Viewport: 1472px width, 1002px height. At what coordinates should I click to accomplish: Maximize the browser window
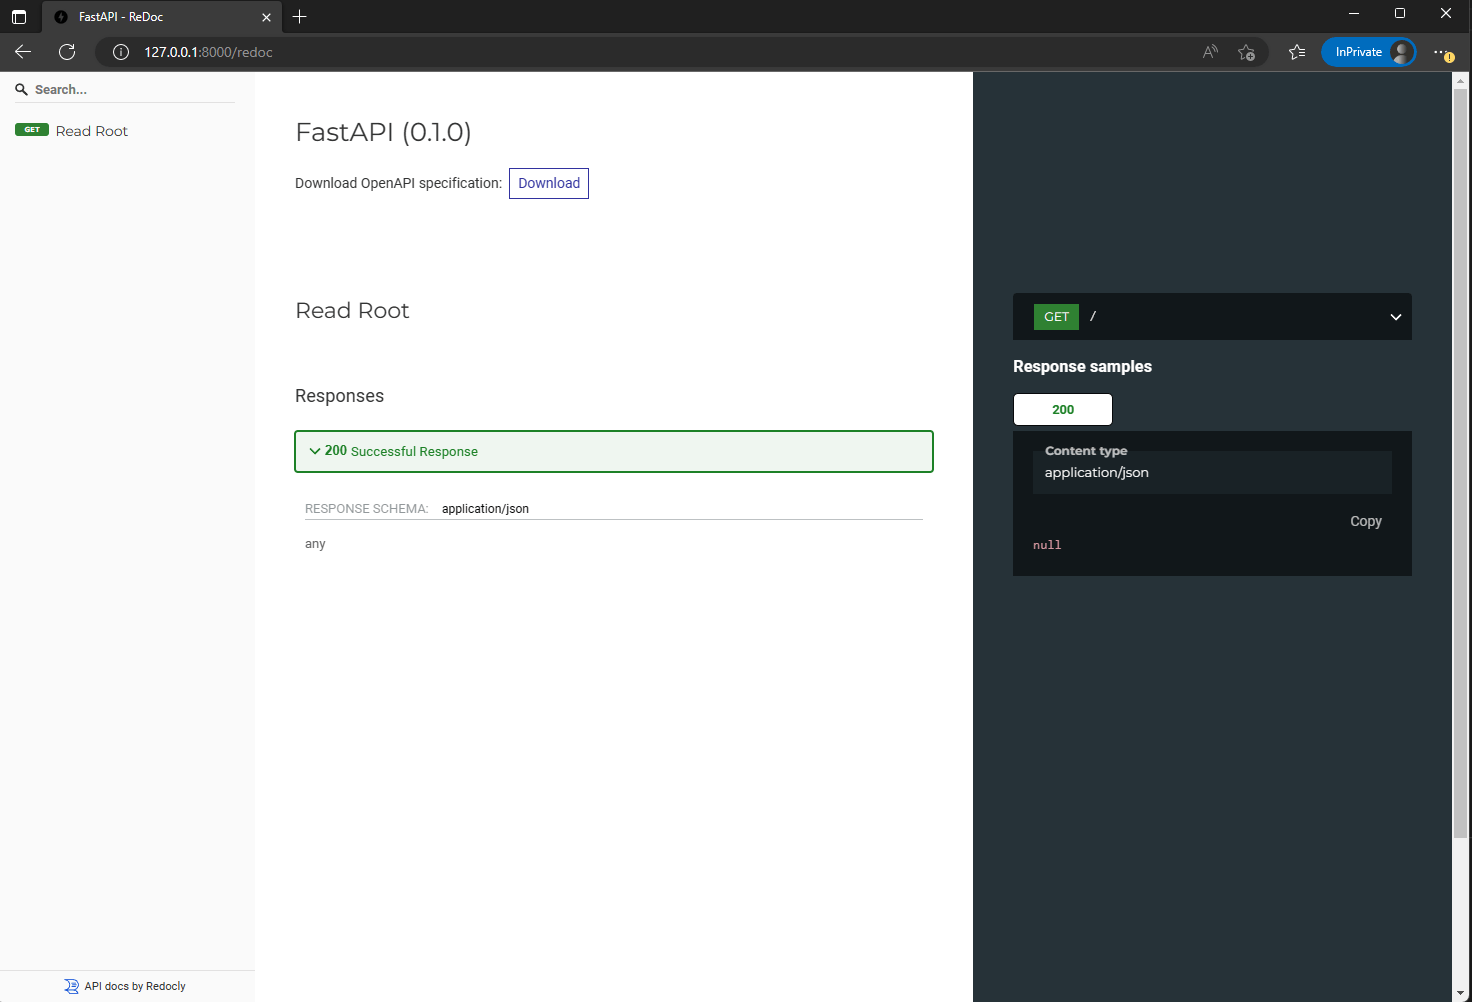tap(1400, 14)
